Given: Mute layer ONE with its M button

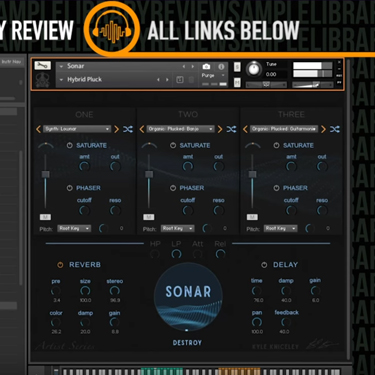Looking at the screenshot, I should coord(45,217).
